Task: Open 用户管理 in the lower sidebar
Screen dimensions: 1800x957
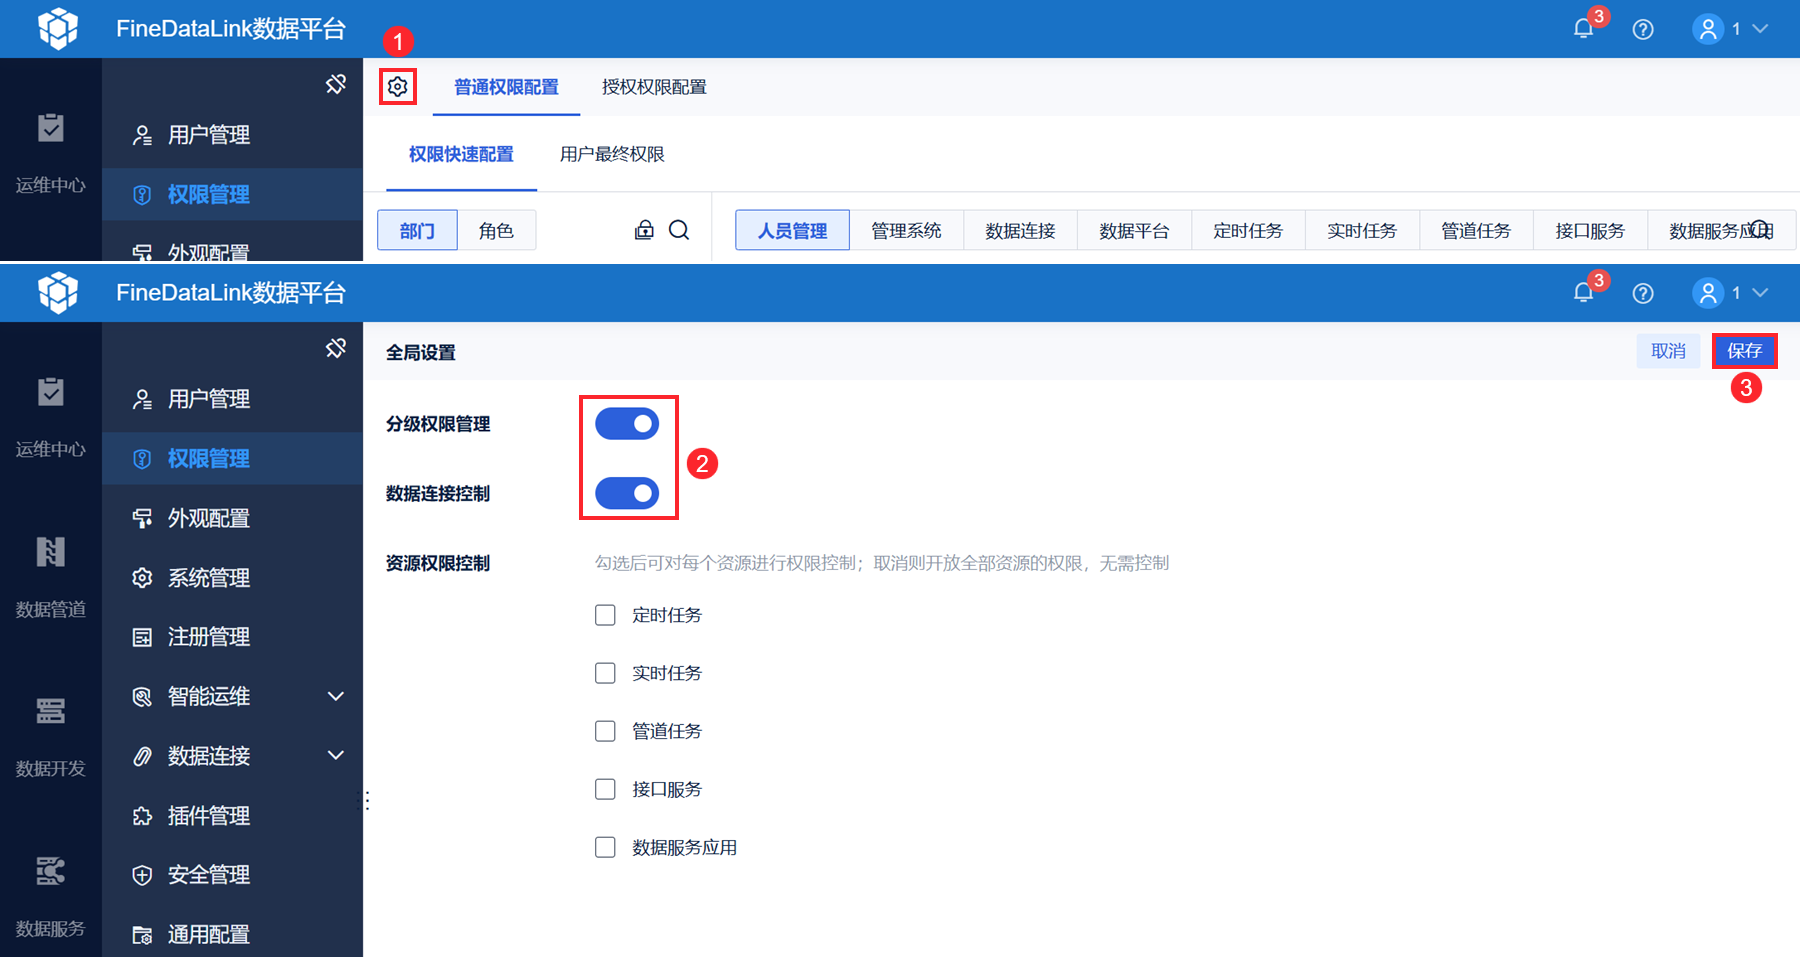Action: (x=232, y=399)
